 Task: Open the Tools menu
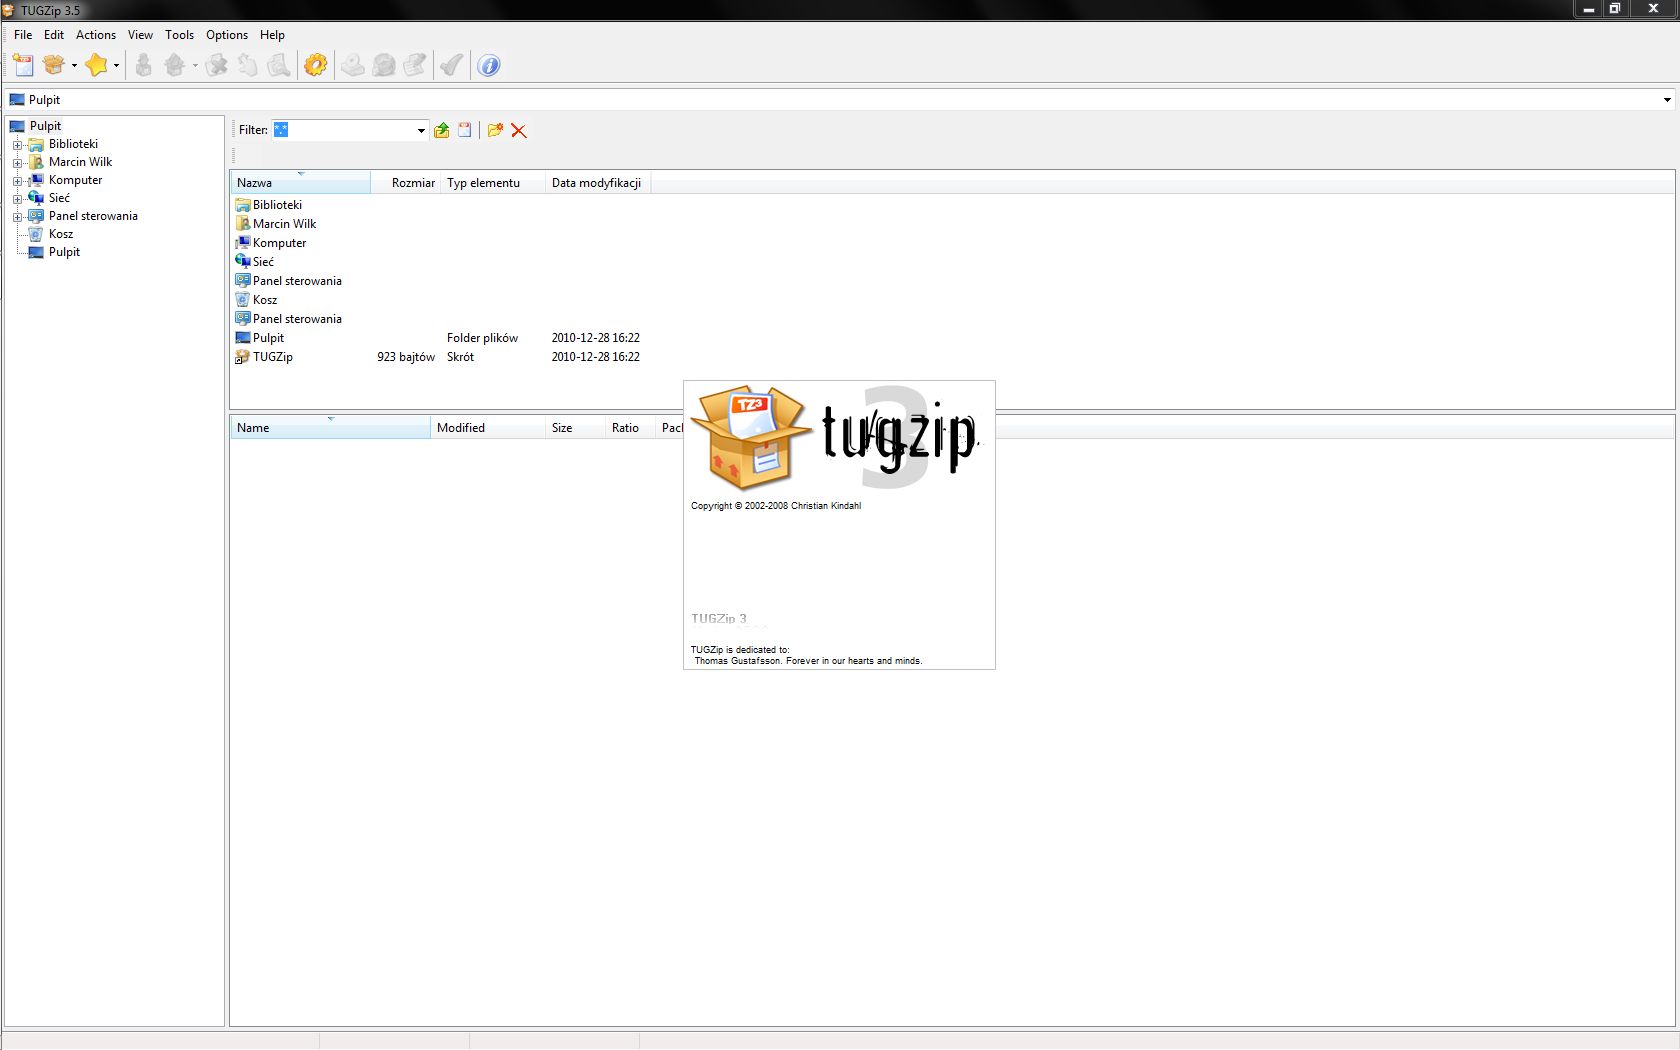click(180, 34)
